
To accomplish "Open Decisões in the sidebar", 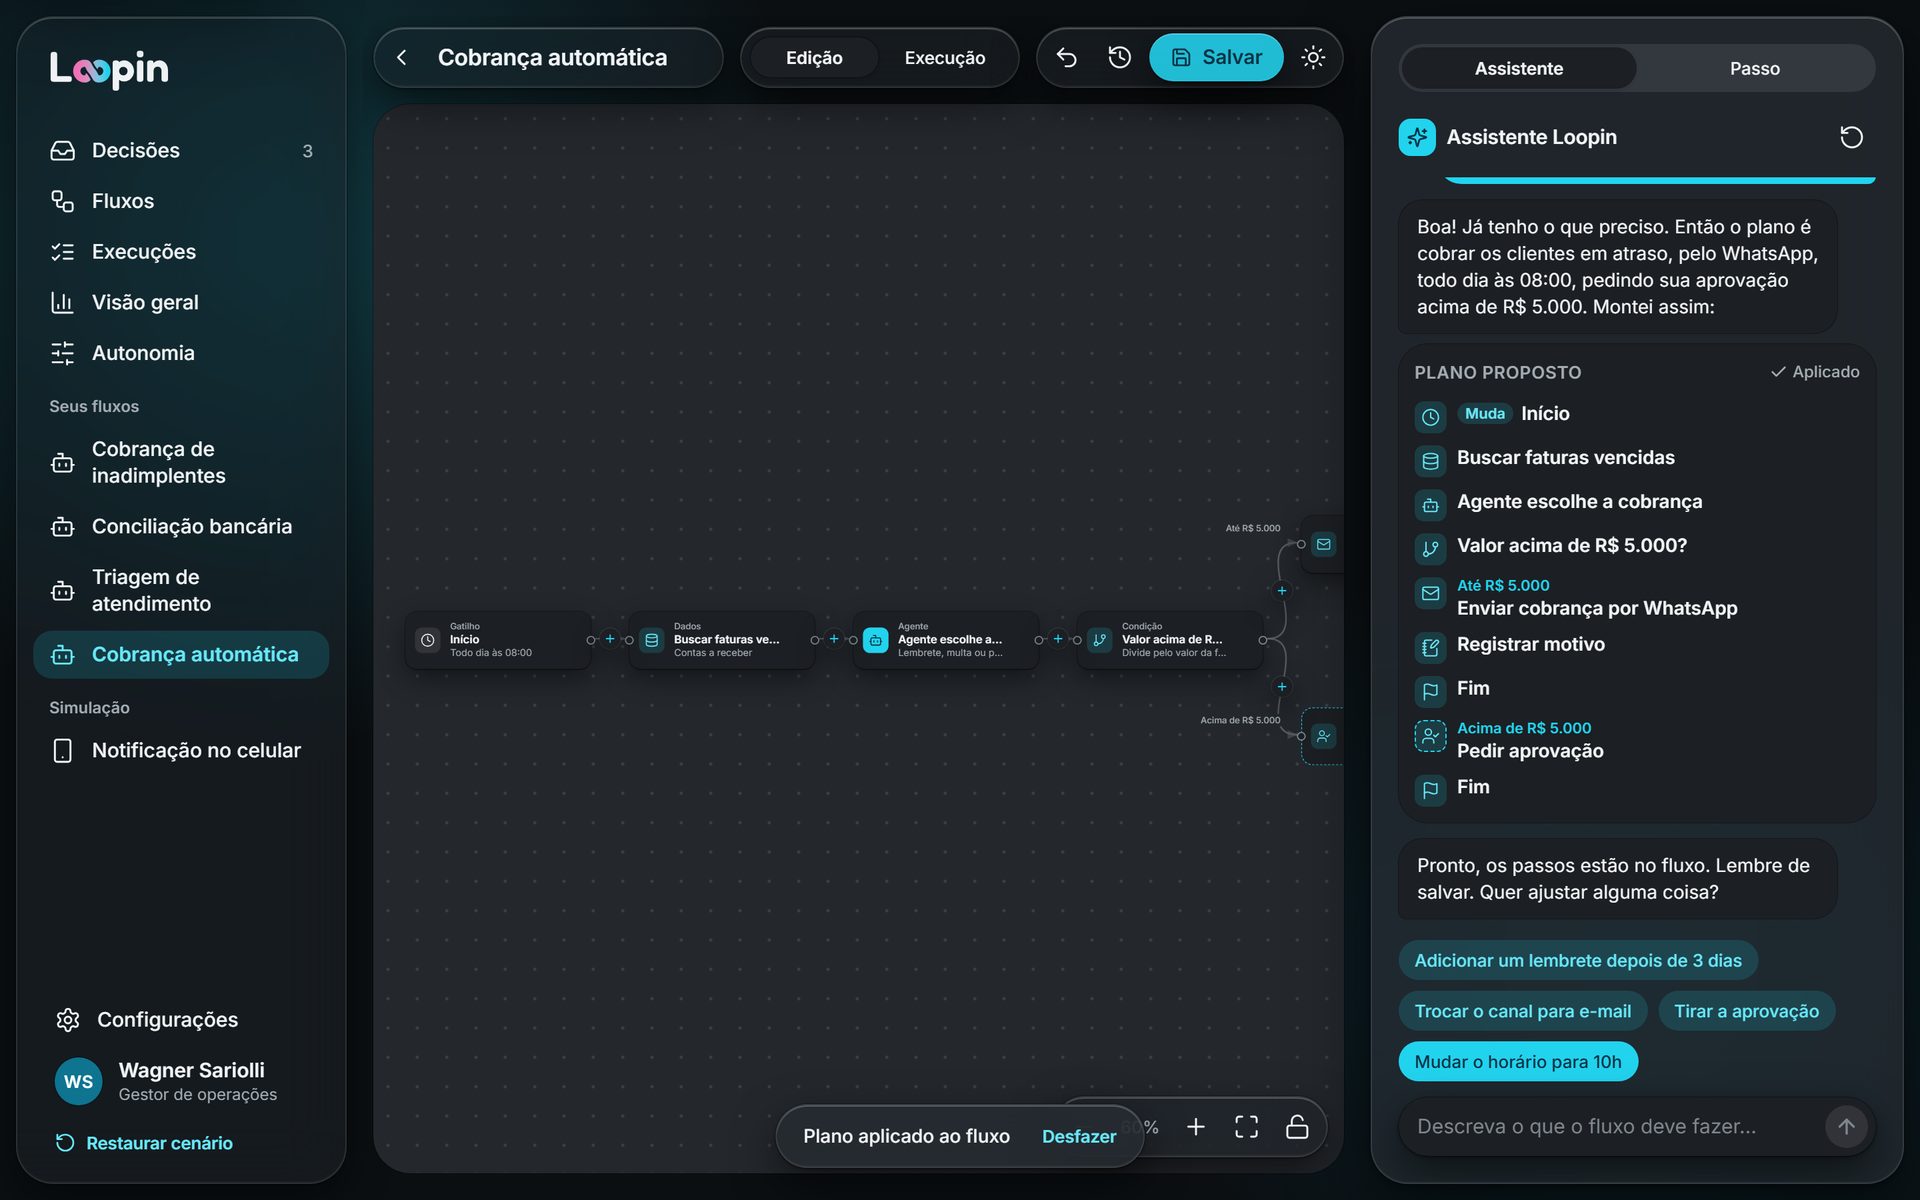I will [181, 150].
